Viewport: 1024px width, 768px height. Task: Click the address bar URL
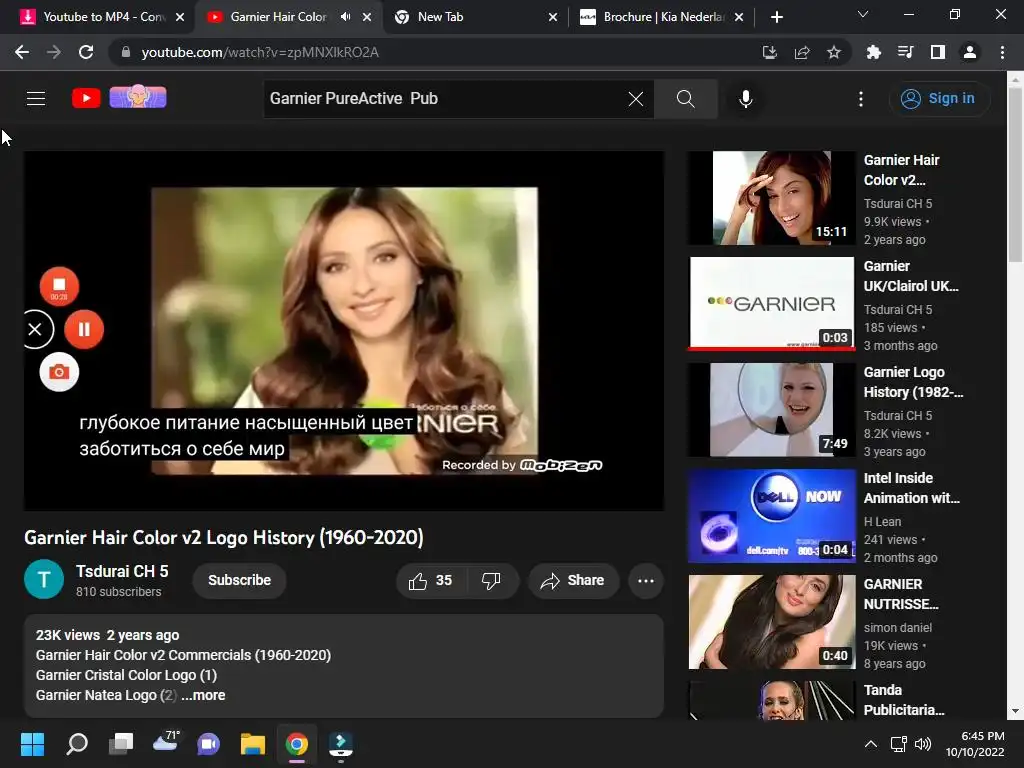[x=260, y=52]
